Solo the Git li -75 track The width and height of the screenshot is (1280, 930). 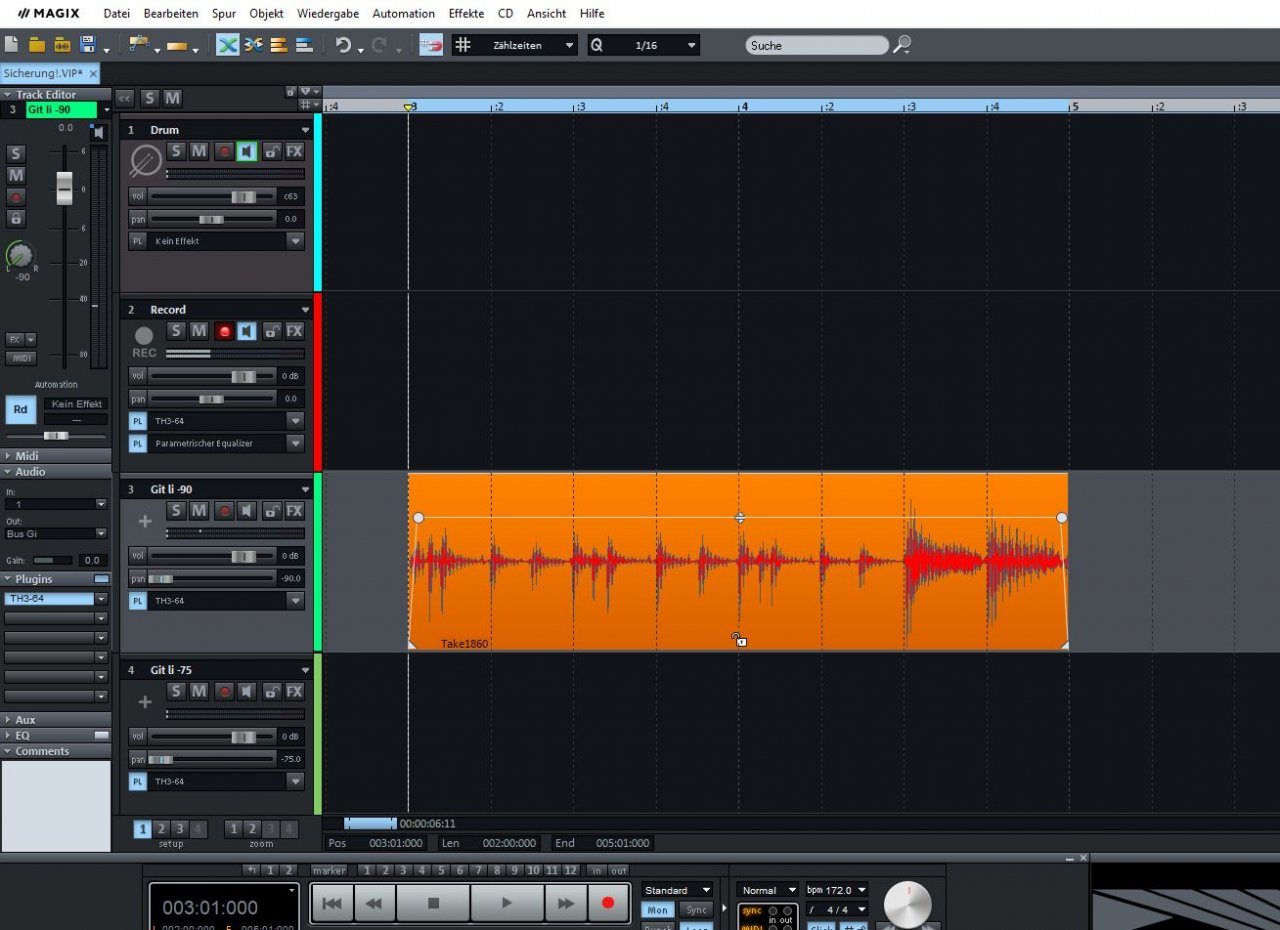176,691
